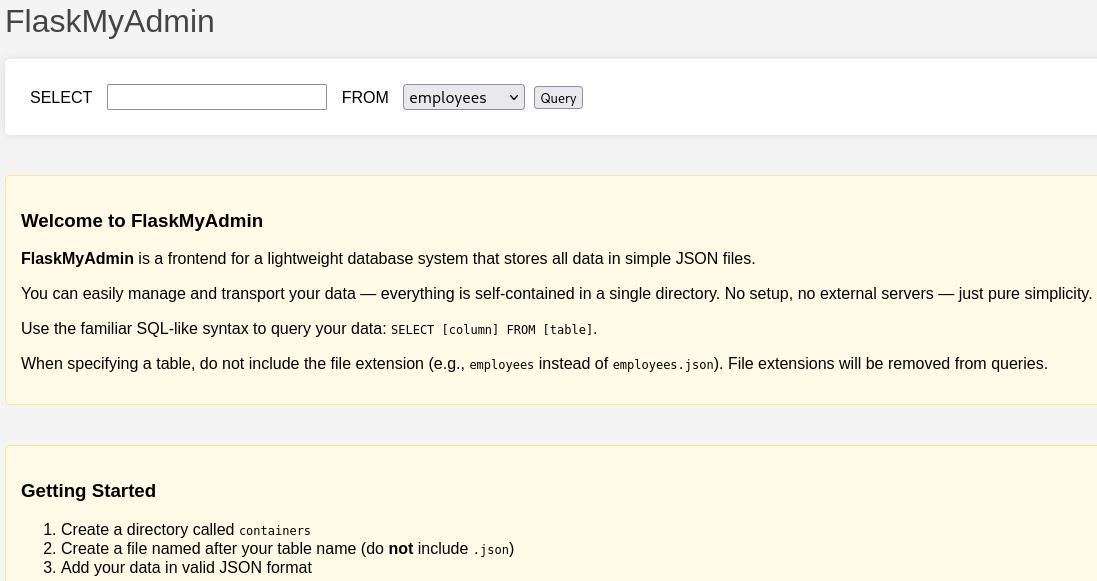Click the 'File extensions will be removed' sentence
Viewport: 1097px width, 581px height.
click(887, 364)
